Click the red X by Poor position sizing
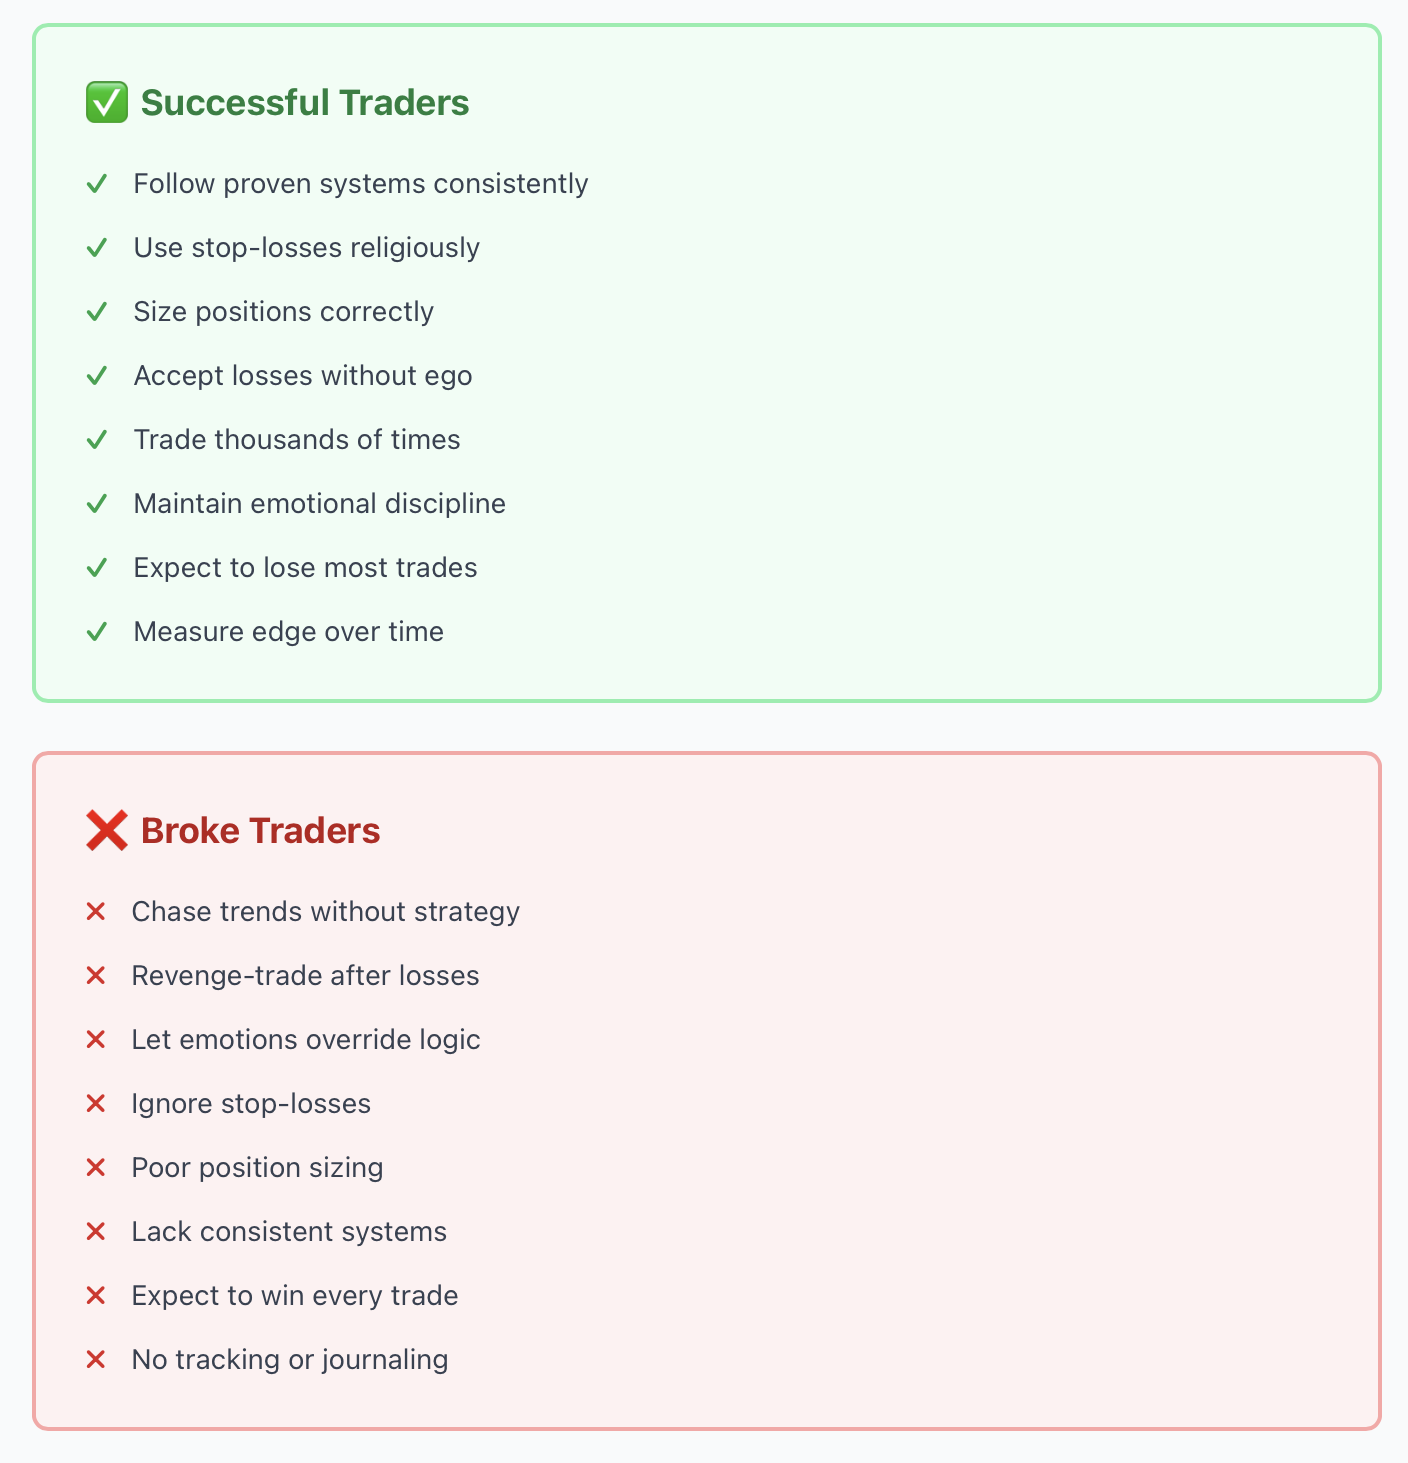The image size is (1408, 1463). coord(96,1168)
